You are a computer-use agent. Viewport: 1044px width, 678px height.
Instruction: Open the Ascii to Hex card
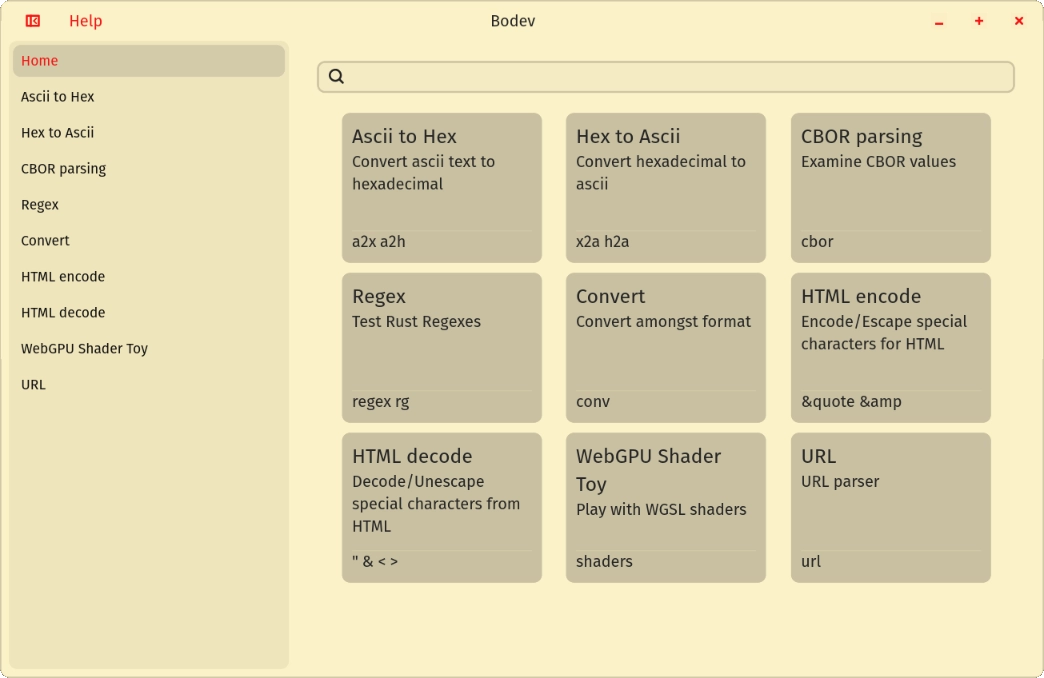tap(441, 188)
